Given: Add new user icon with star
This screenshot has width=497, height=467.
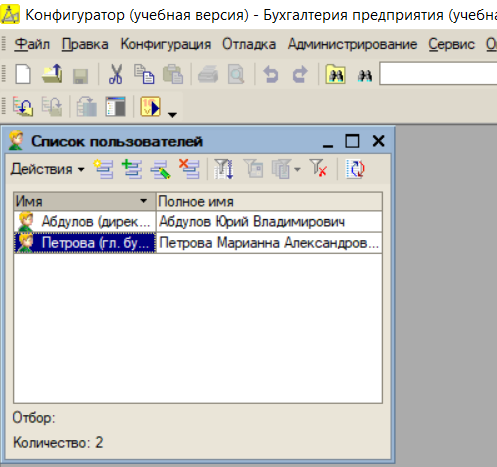Looking at the screenshot, I should [x=103, y=169].
